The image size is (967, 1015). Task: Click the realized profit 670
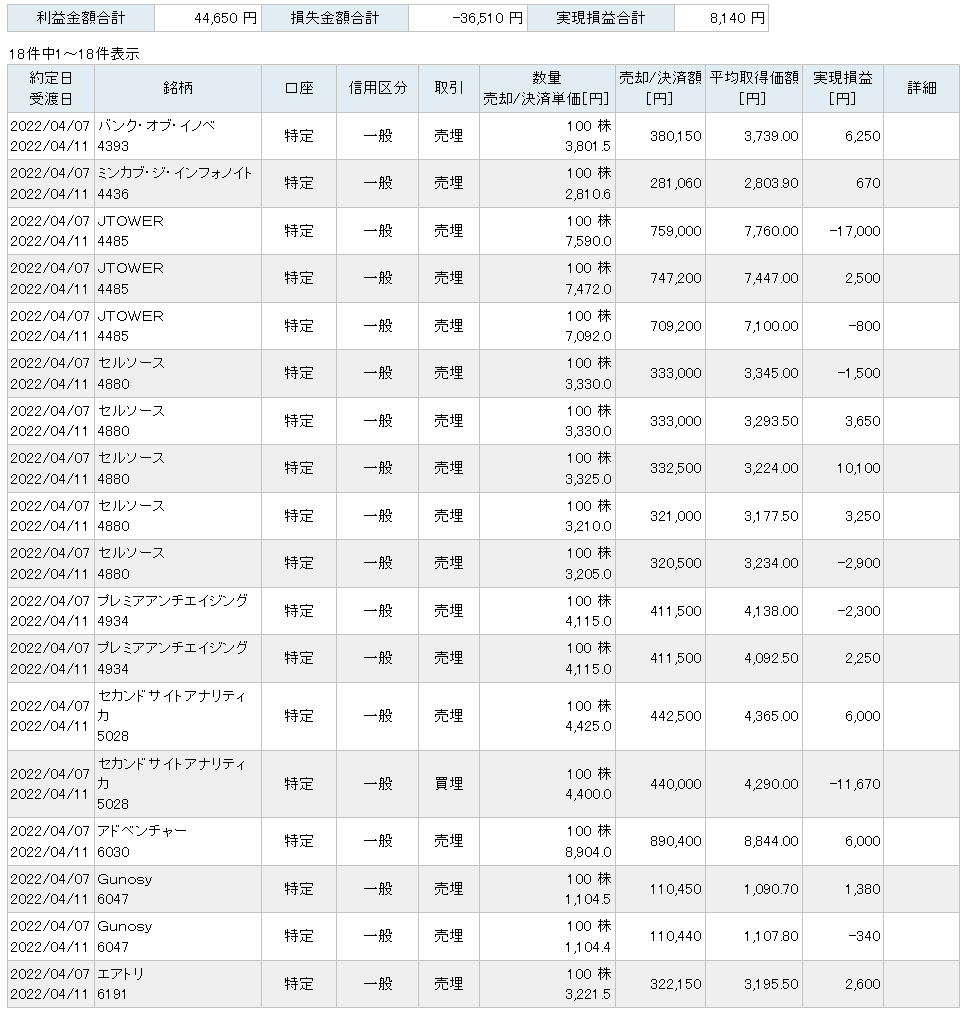pos(868,183)
